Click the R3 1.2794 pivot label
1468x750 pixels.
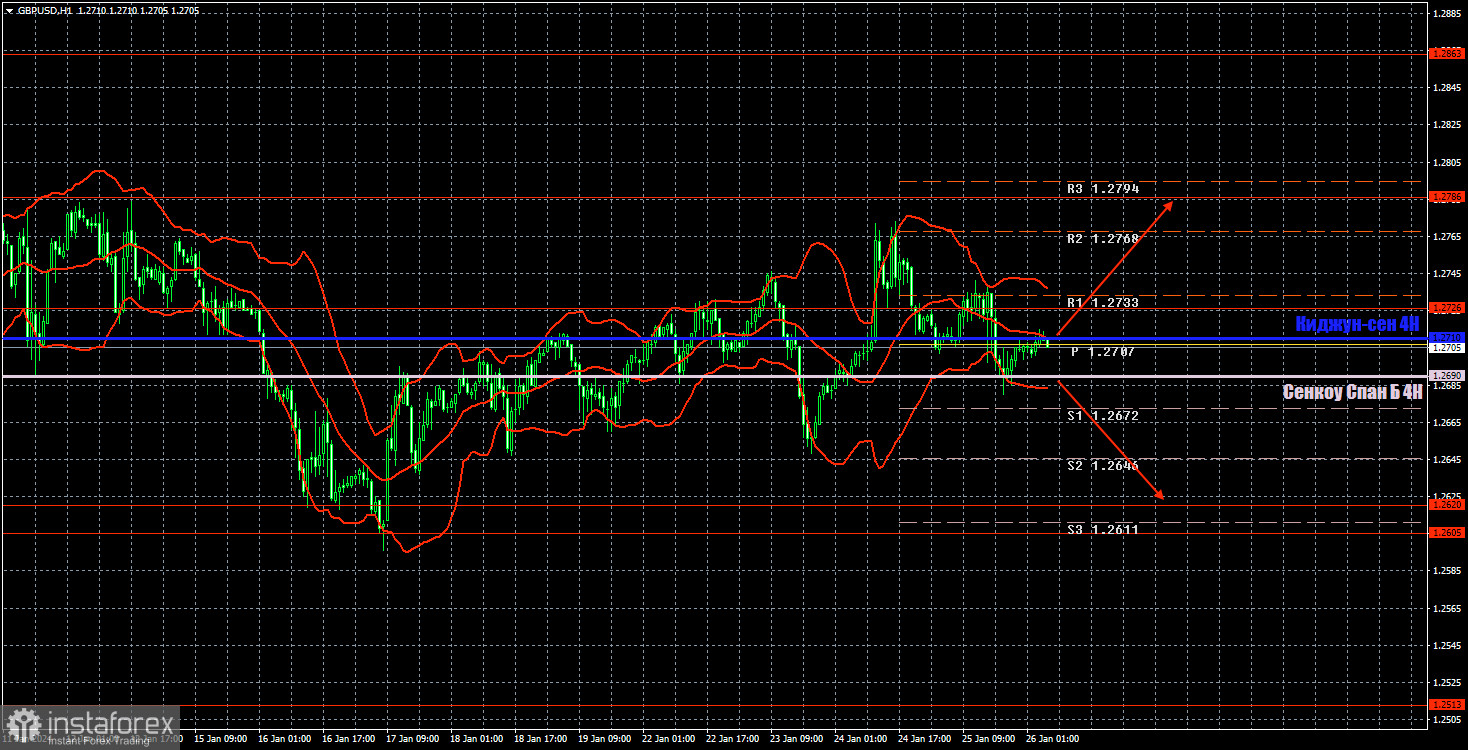coord(1102,189)
